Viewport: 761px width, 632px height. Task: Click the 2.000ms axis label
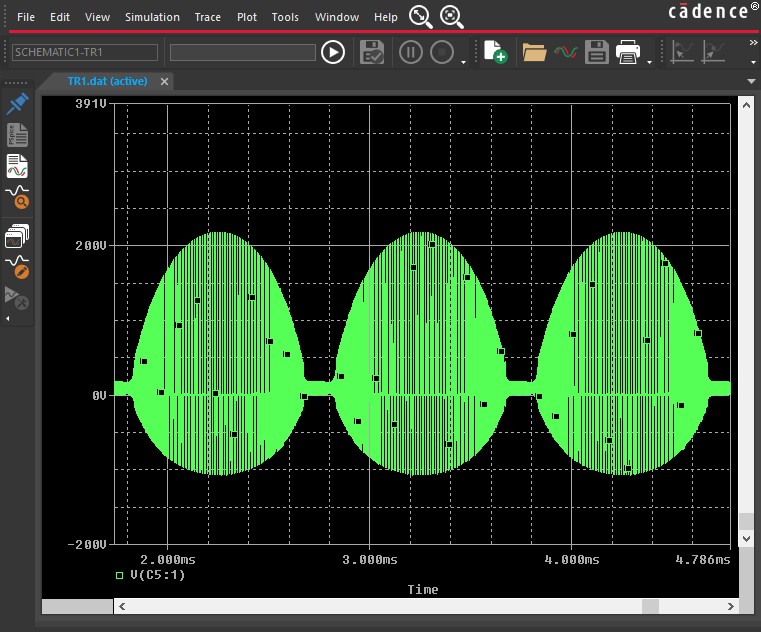pyautogui.click(x=168, y=560)
